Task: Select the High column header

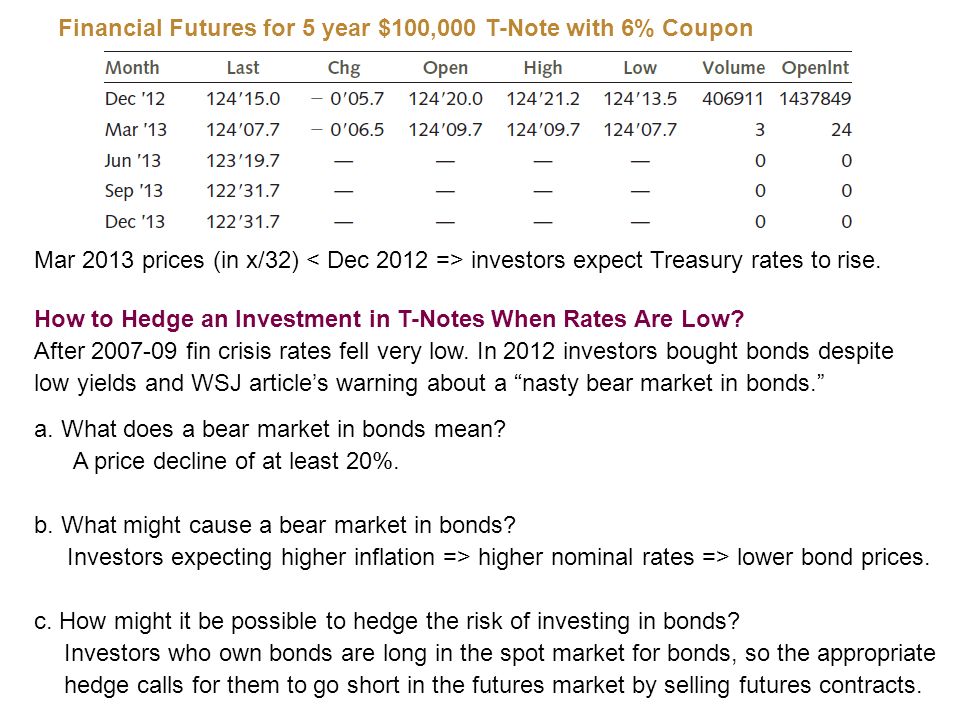Action: (x=542, y=68)
